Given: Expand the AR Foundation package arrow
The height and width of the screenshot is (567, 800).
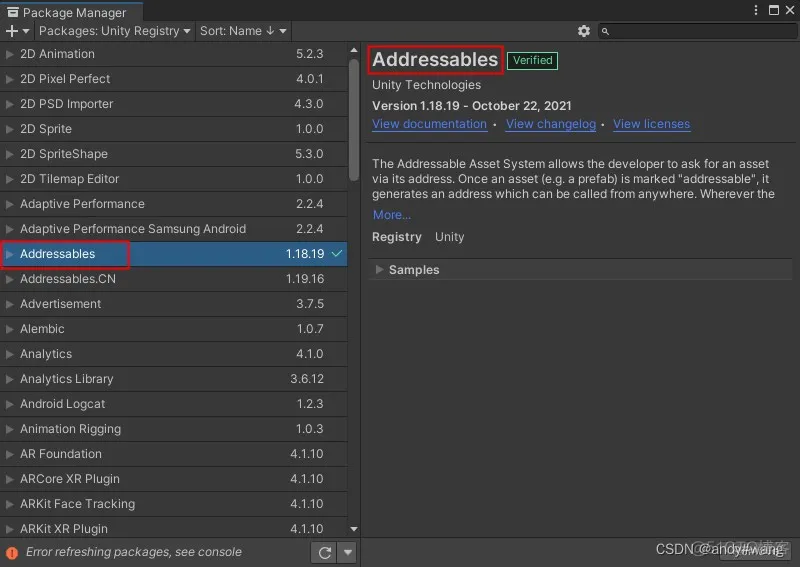Looking at the screenshot, I should click(x=9, y=454).
